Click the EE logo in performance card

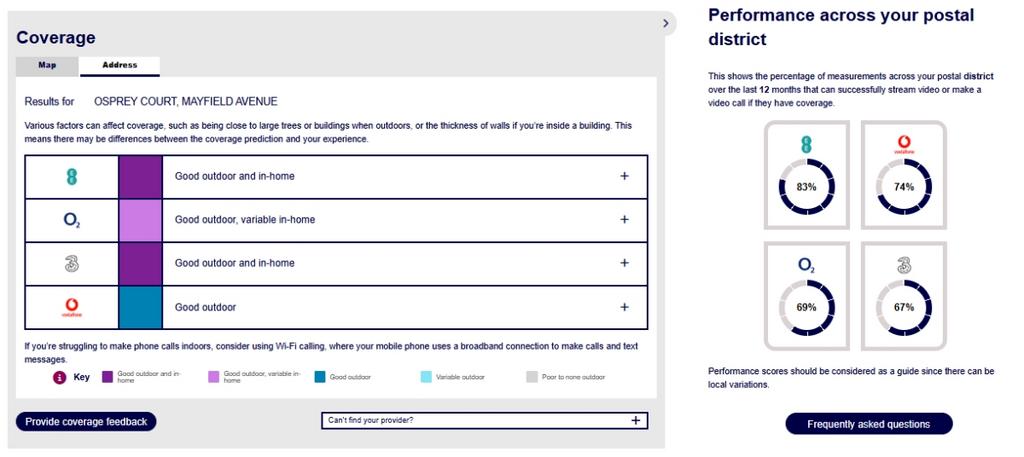(806, 145)
